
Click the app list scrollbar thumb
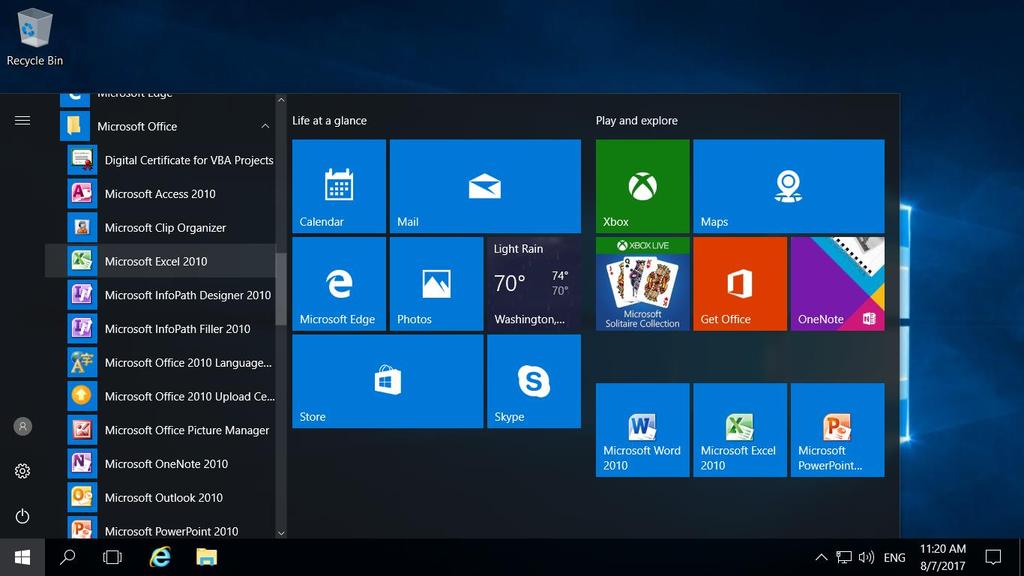click(281, 289)
